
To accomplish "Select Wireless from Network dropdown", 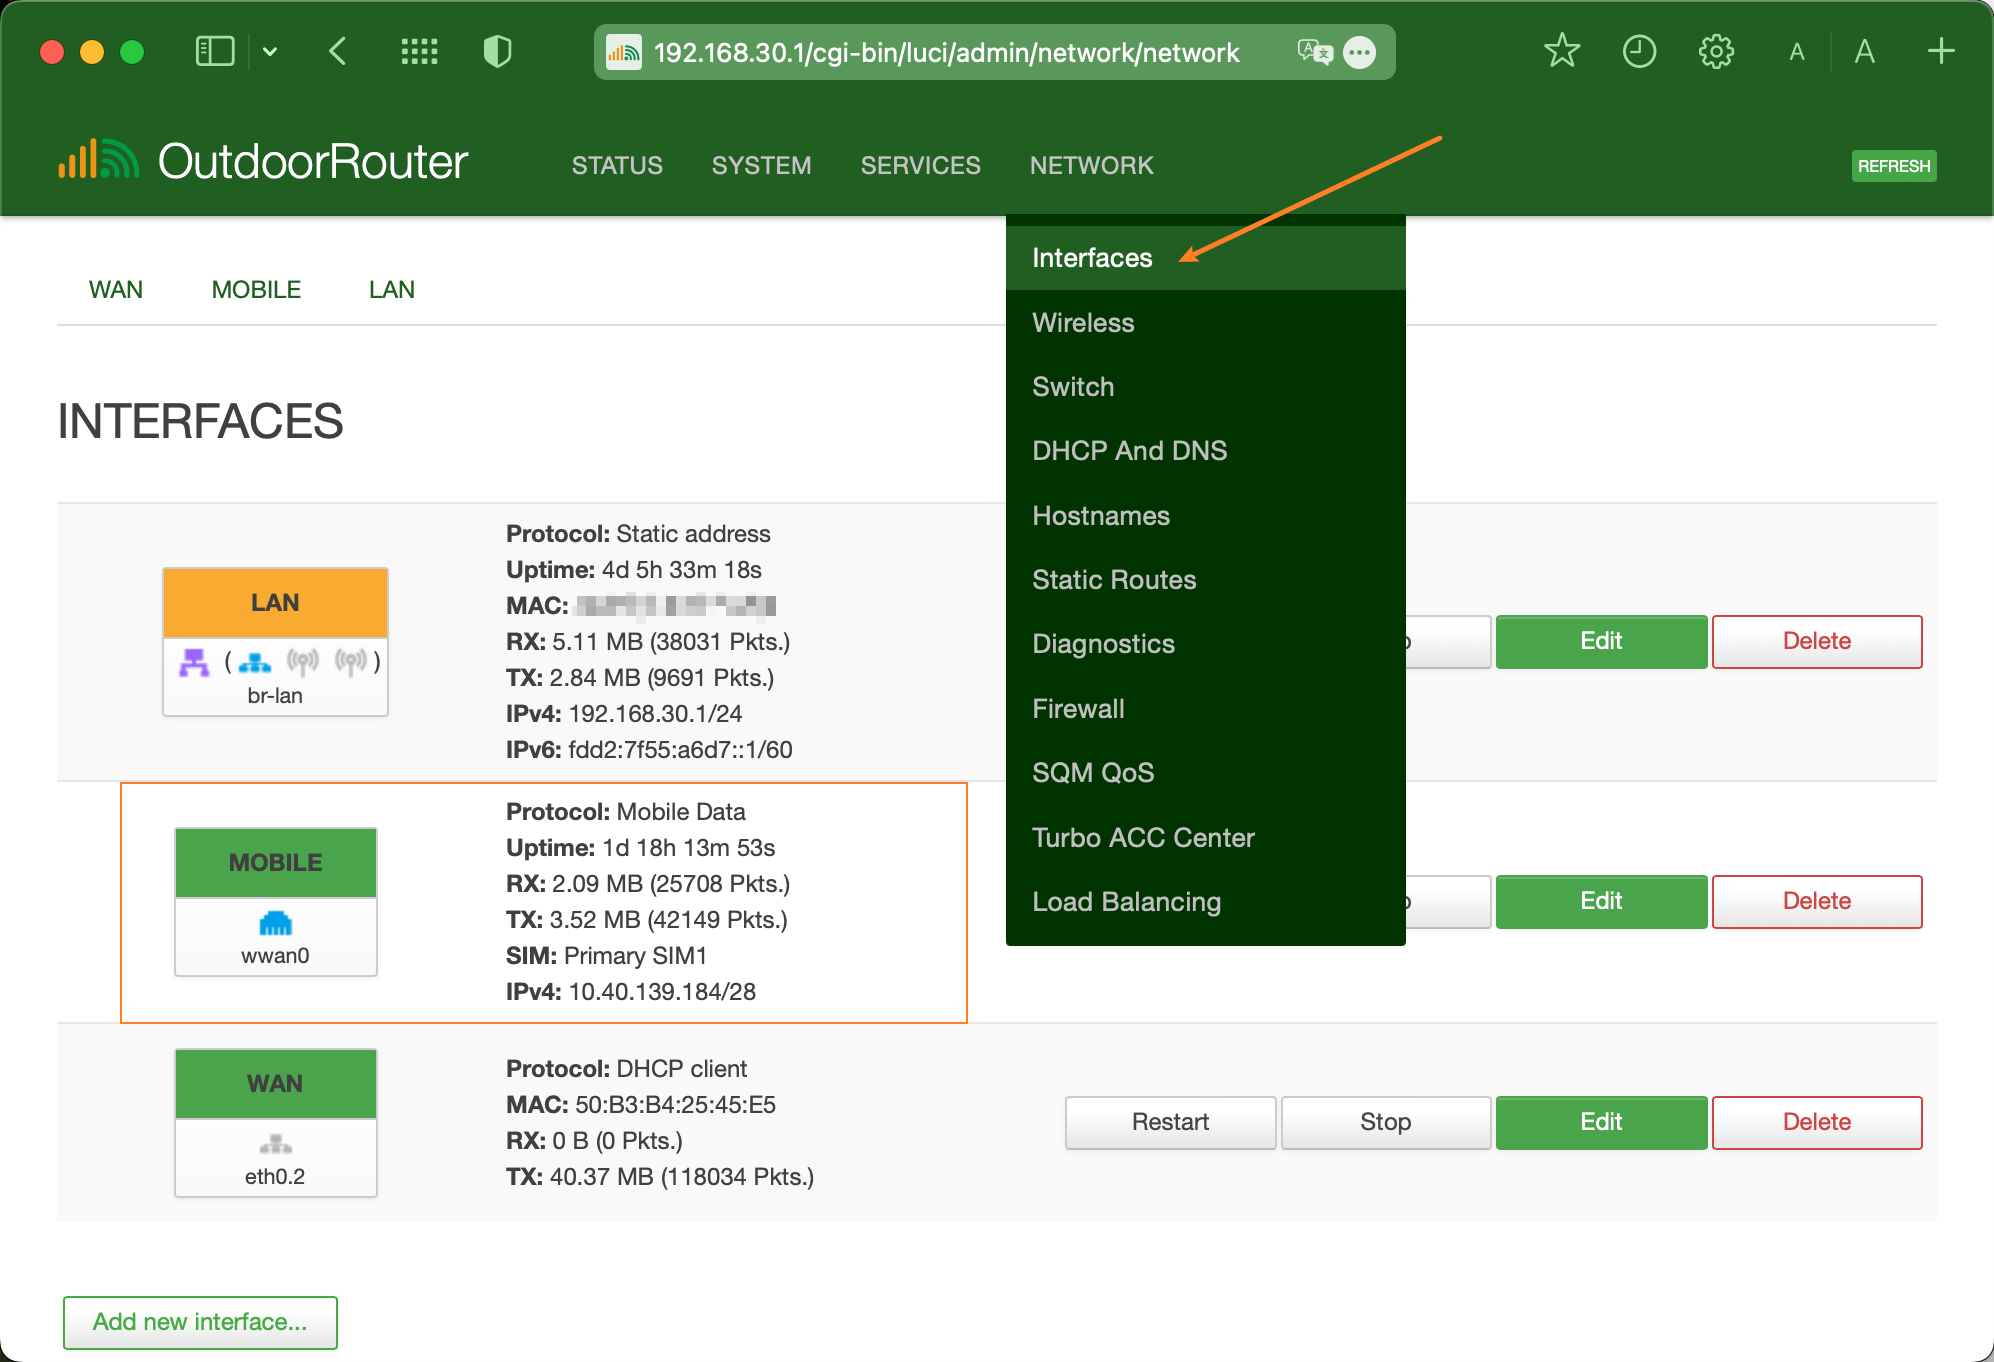I will click(x=1083, y=323).
